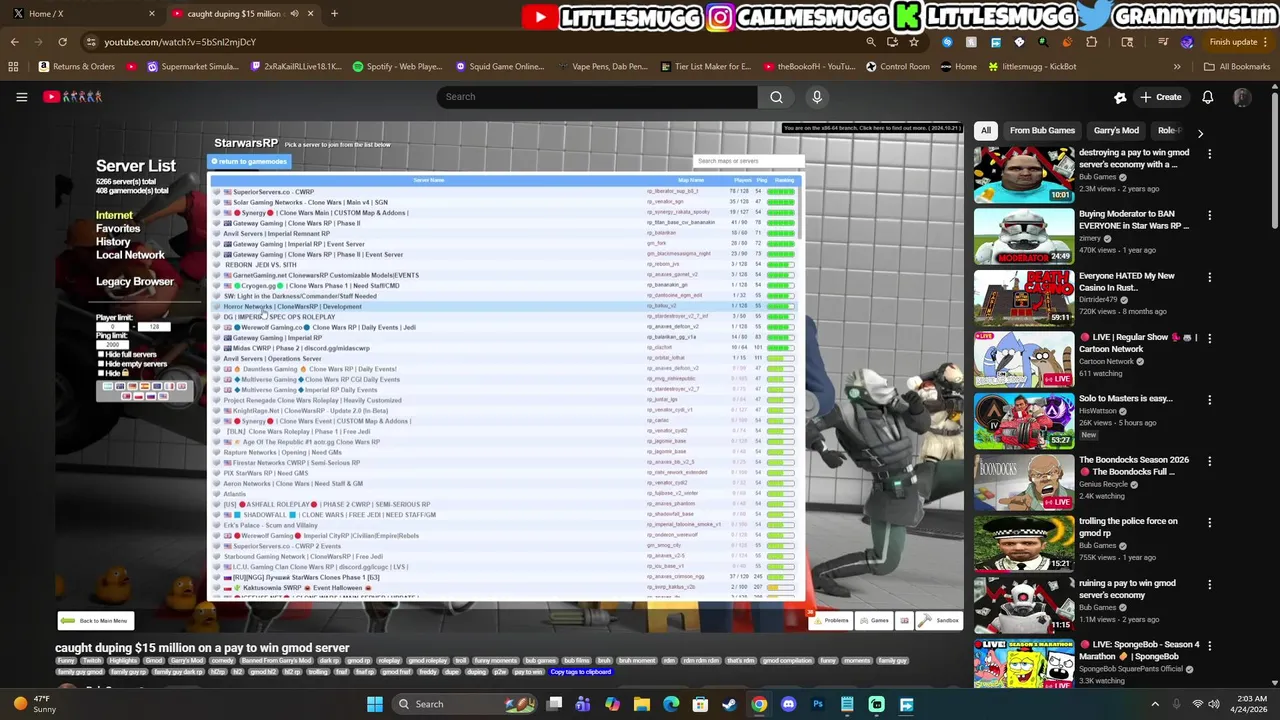
Task: Open Photoshop from the taskbar
Action: (x=817, y=704)
